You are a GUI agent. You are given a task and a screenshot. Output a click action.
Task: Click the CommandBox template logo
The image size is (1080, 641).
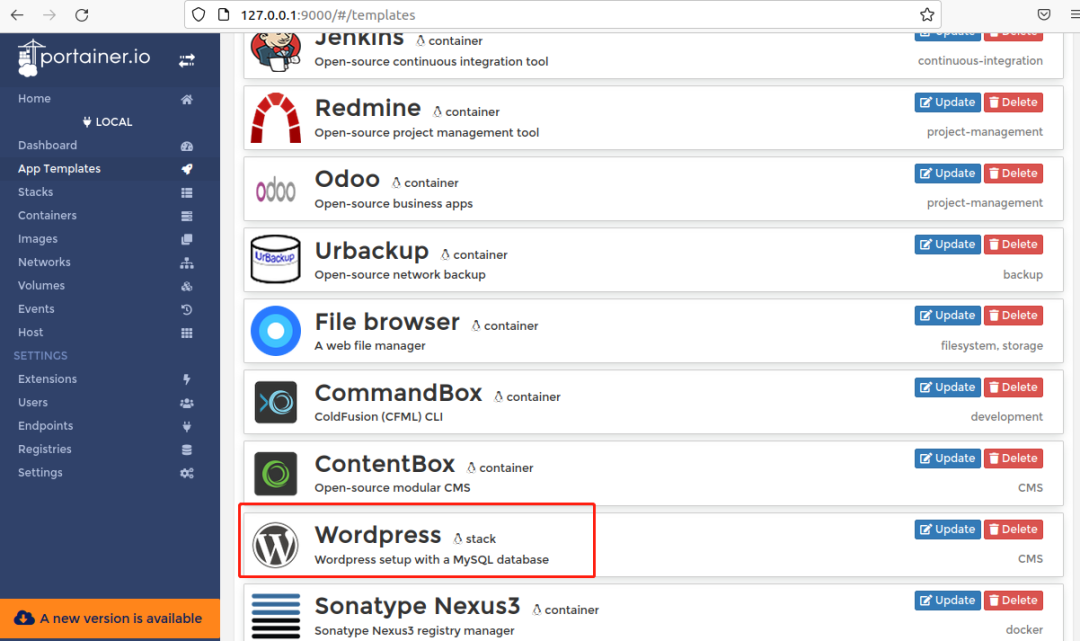(276, 402)
